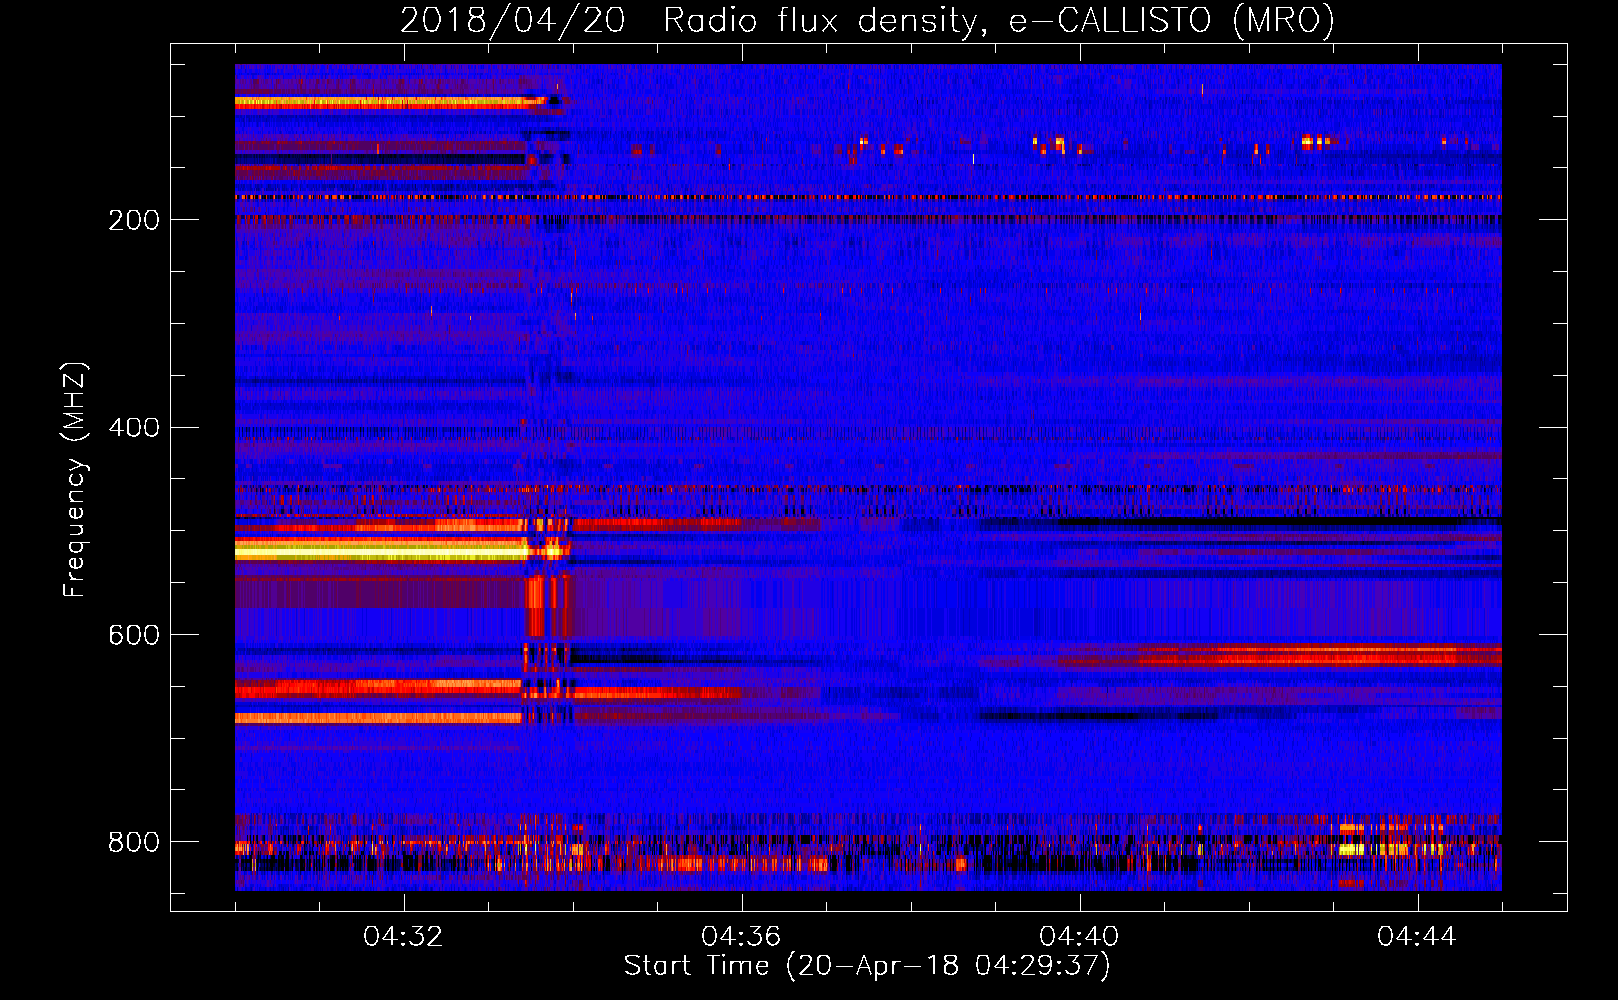Click the 600 frequency tick label
Viewport: 1618px width, 1000px height.
click(x=134, y=635)
